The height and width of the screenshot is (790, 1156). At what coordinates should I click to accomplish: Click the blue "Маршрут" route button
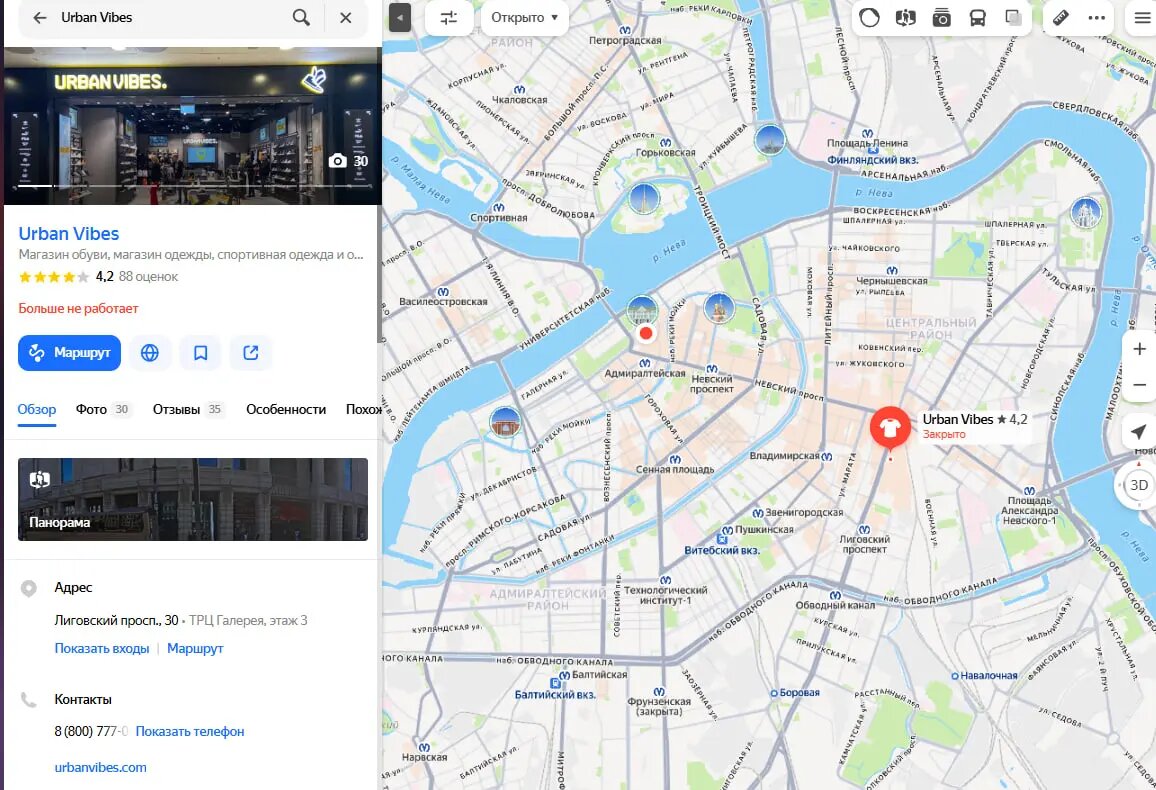(x=69, y=353)
